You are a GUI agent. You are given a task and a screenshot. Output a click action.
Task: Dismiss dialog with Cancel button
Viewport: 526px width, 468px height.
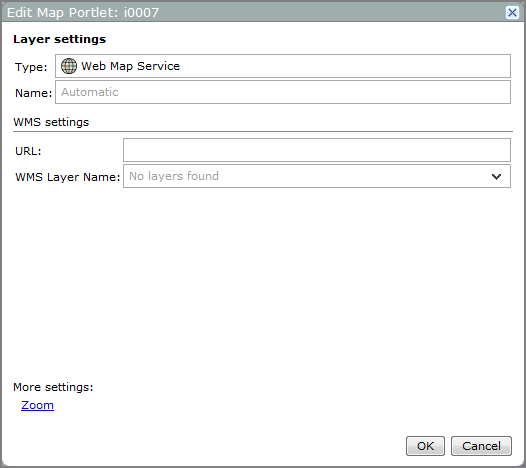(x=481, y=446)
